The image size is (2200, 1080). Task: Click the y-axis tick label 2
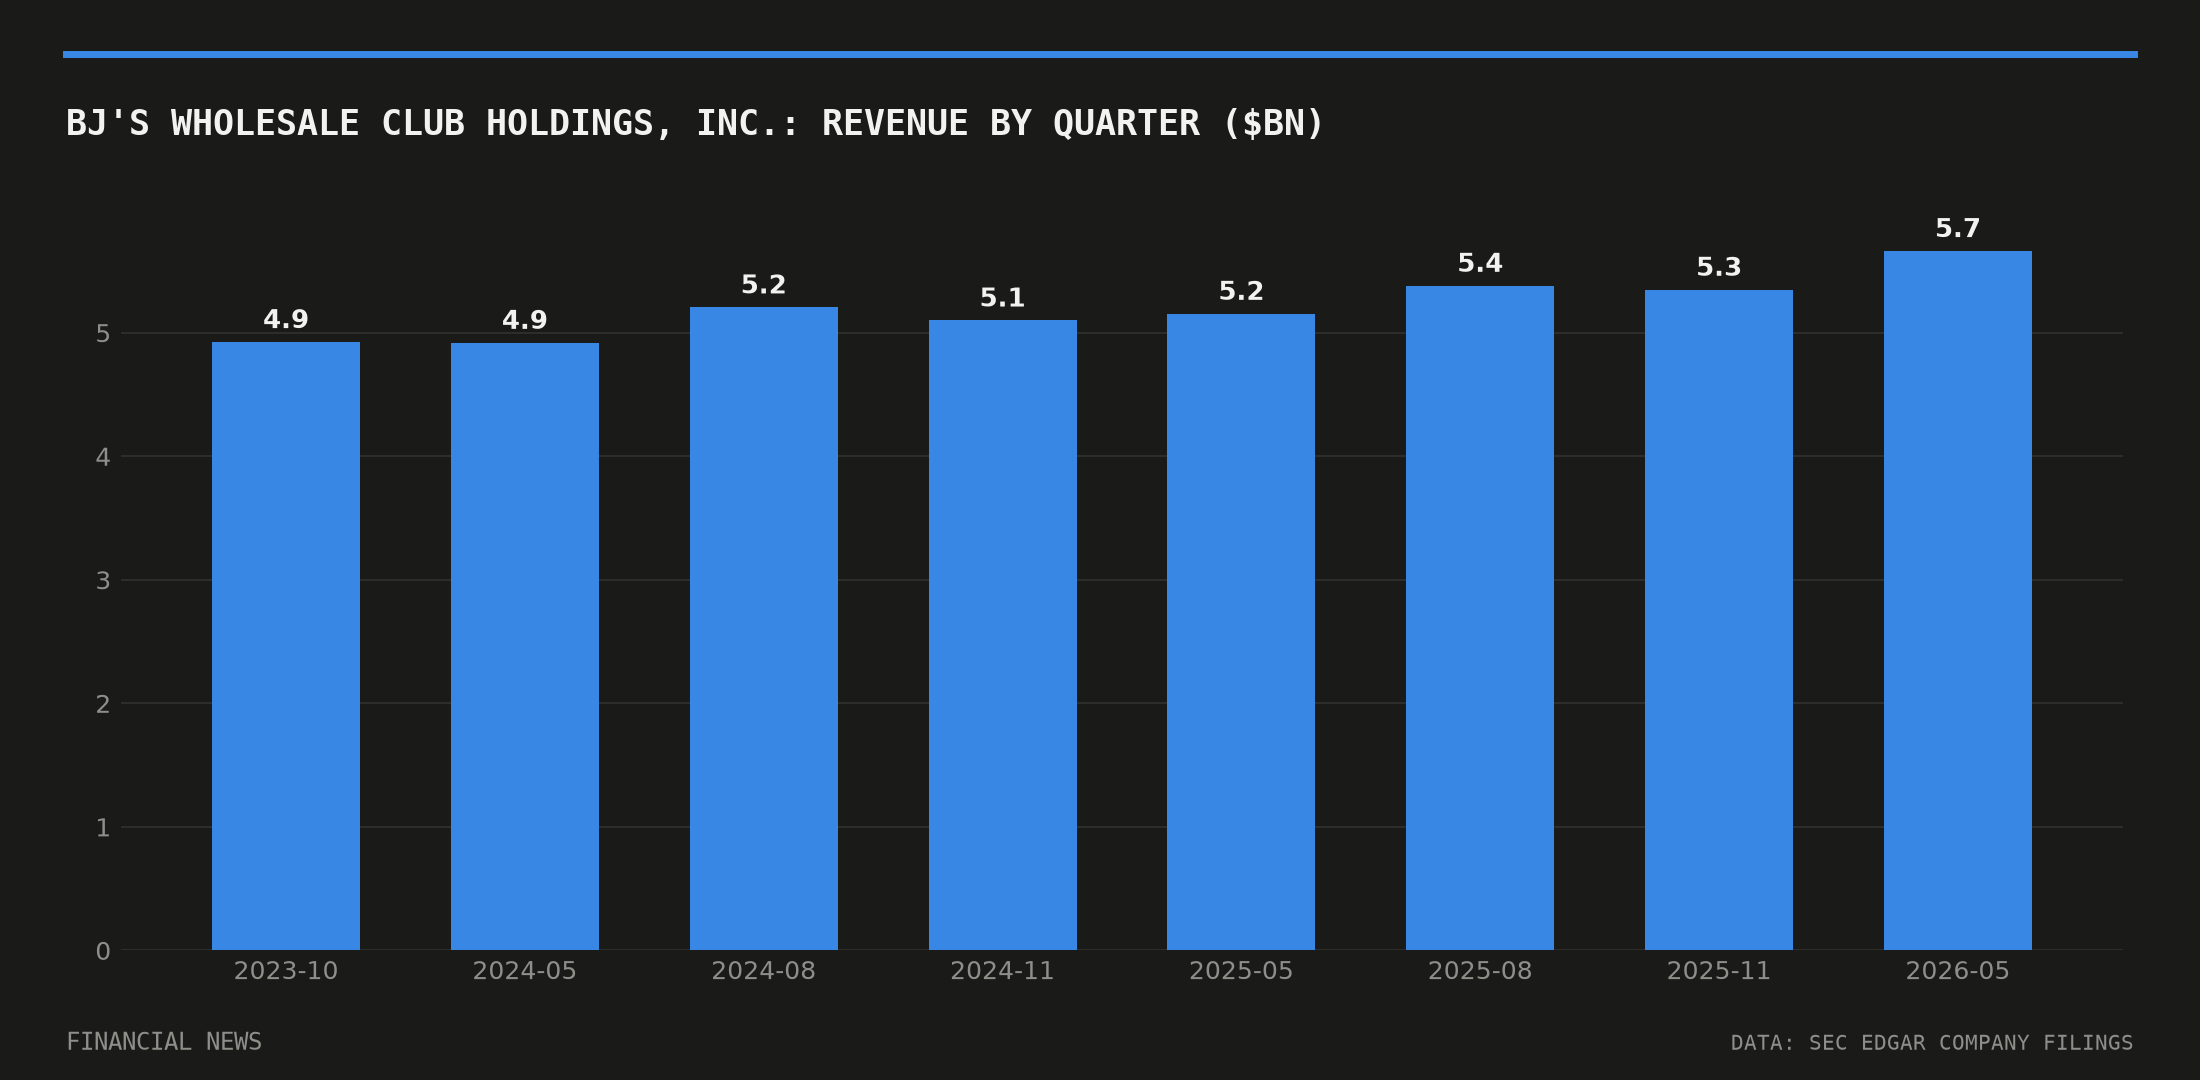tap(103, 705)
